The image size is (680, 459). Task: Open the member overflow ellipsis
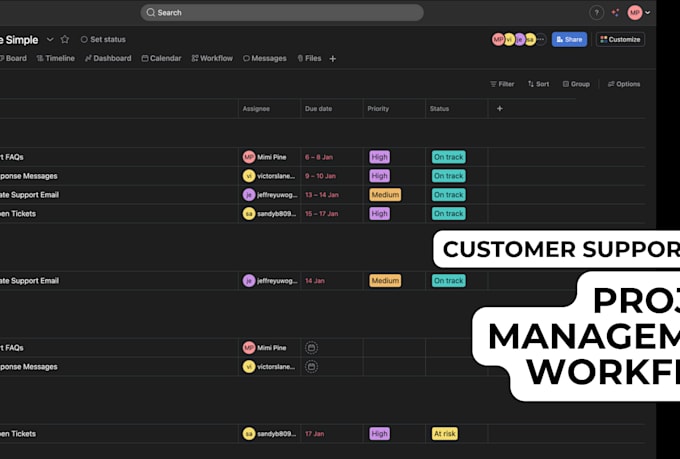(541, 39)
